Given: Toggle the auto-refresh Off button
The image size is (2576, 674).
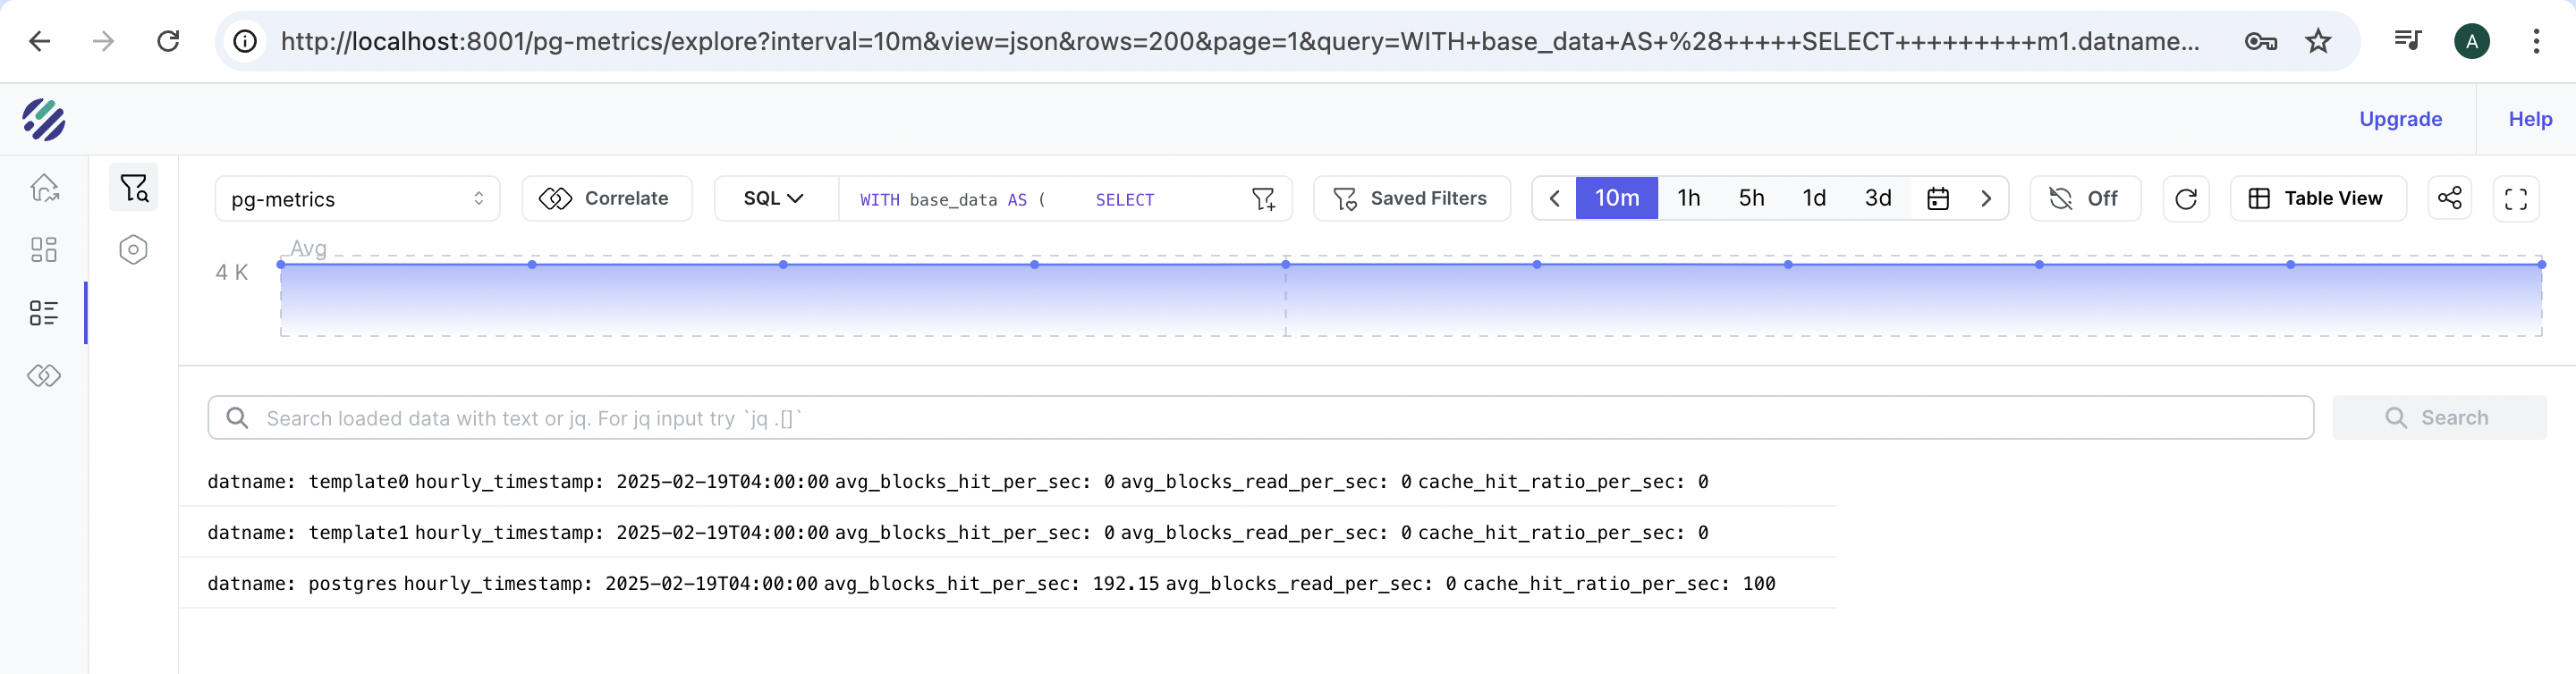Looking at the screenshot, I should (2084, 199).
